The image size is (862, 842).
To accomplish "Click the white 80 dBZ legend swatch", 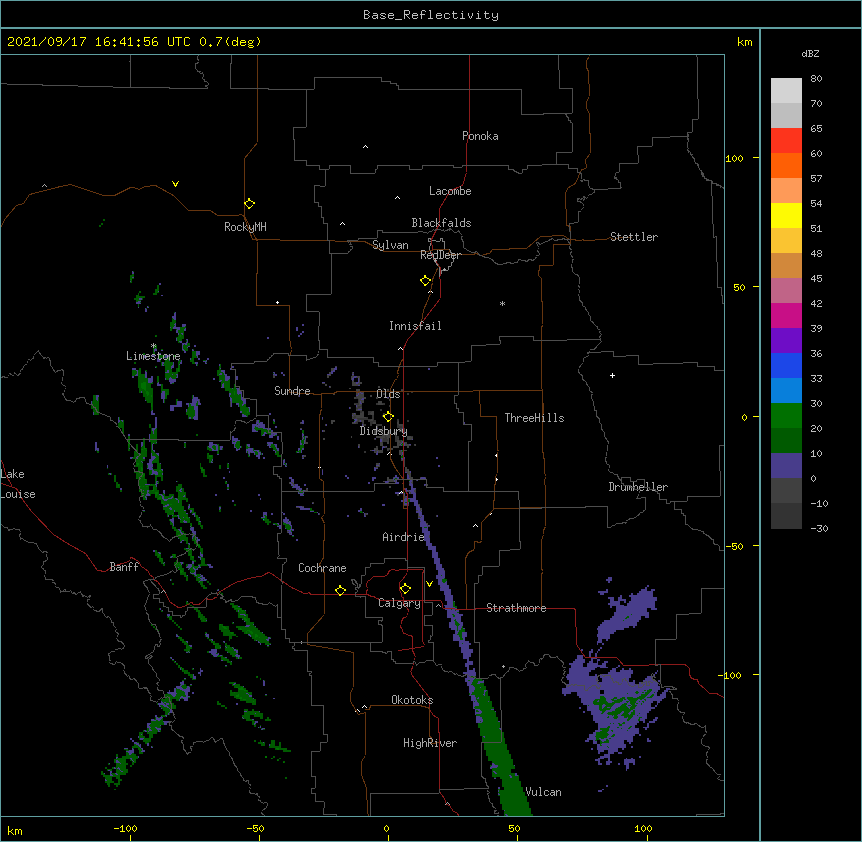I will point(786,91).
